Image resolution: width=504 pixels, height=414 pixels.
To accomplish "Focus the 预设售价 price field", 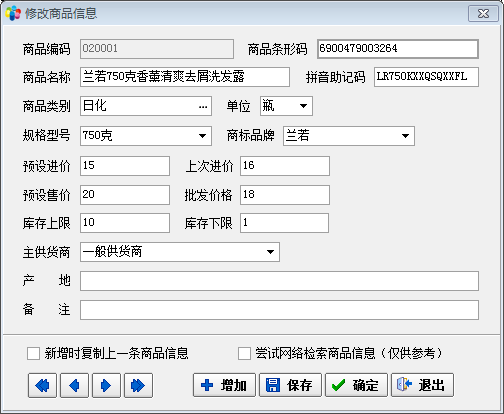I will click(x=125, y=195).
